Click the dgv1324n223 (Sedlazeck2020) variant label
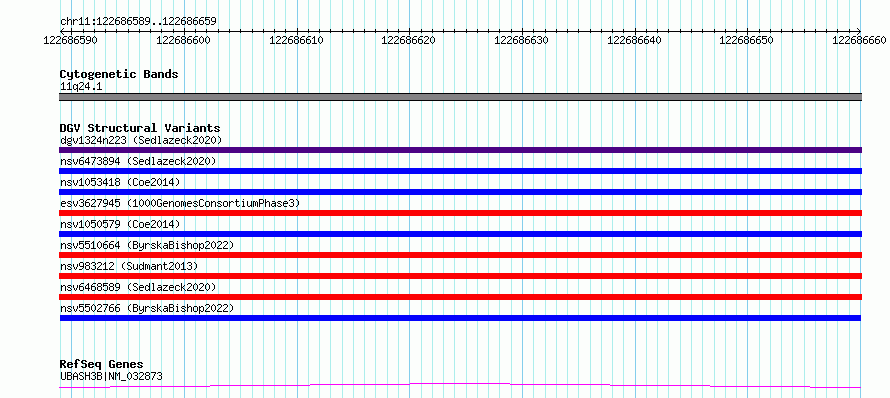 tap(141, 140)
